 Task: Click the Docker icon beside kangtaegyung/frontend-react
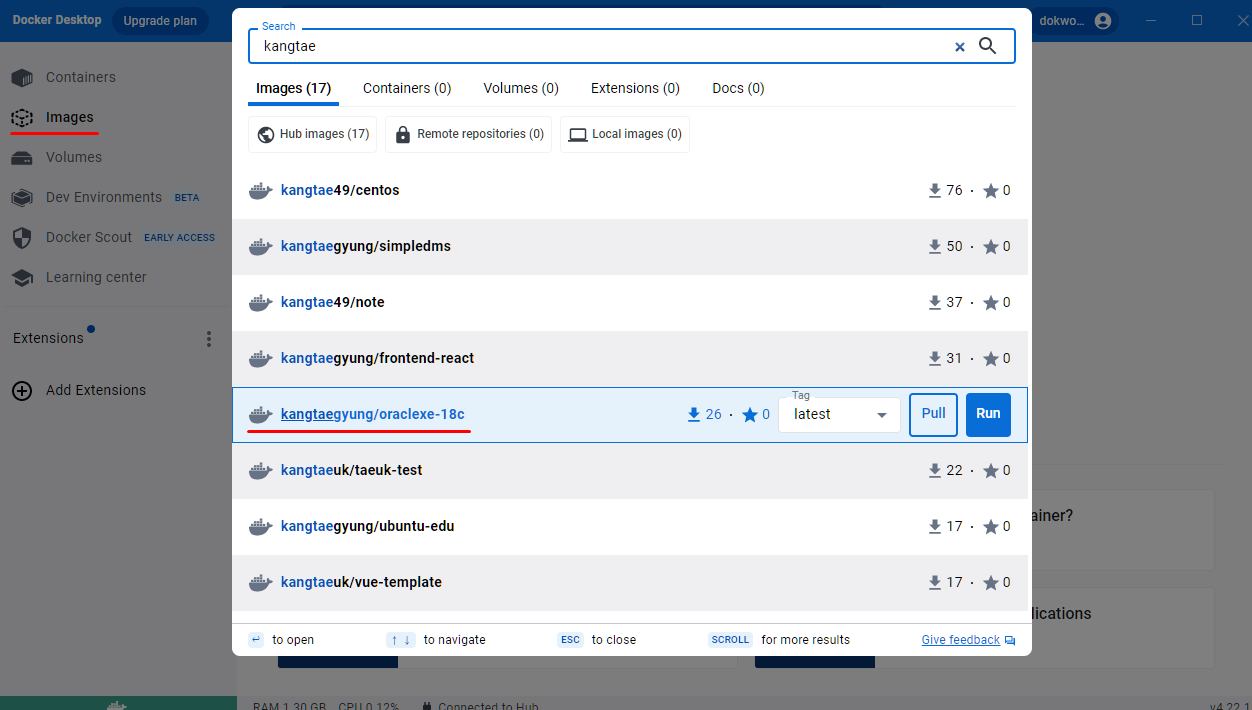click(260, 359)
